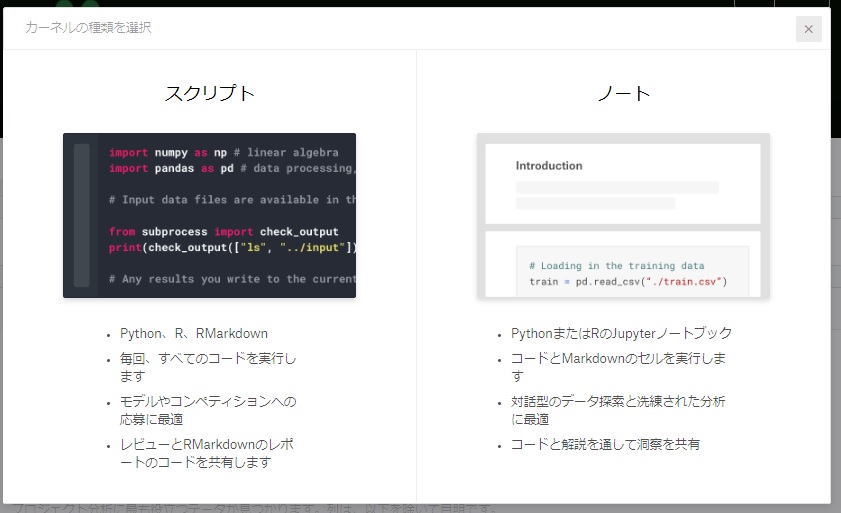Select the スクリプト code preview thumbnail

pos(209,215)
